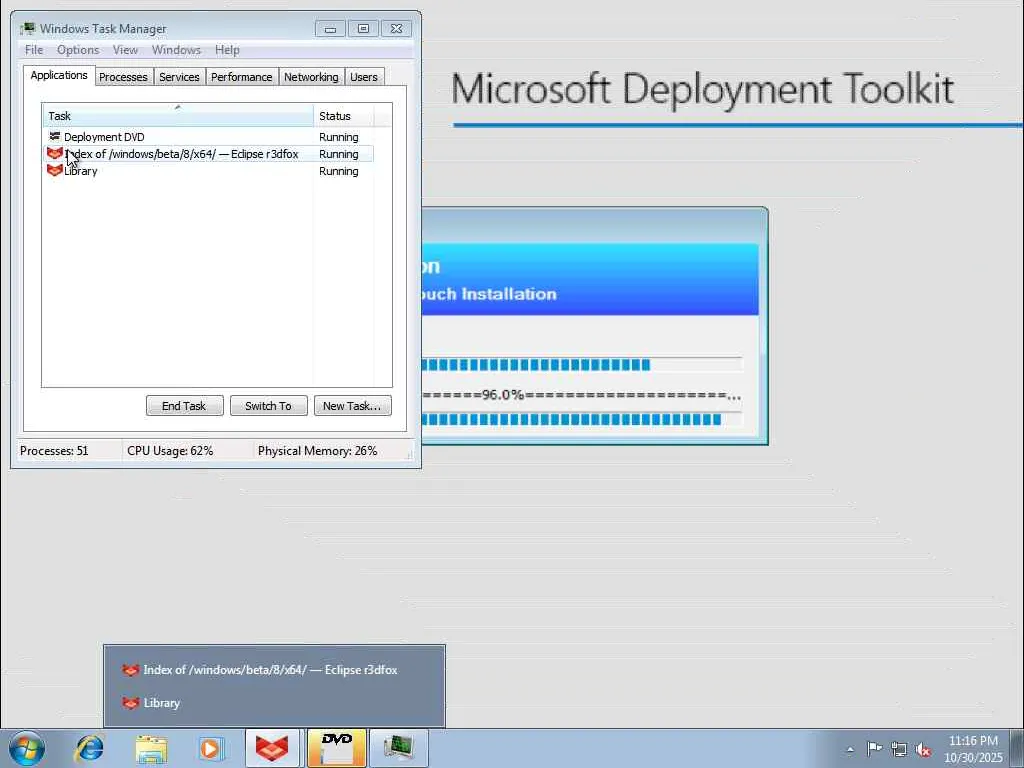Select the Library task row text

pyautogui.click(x=81, y=171)
